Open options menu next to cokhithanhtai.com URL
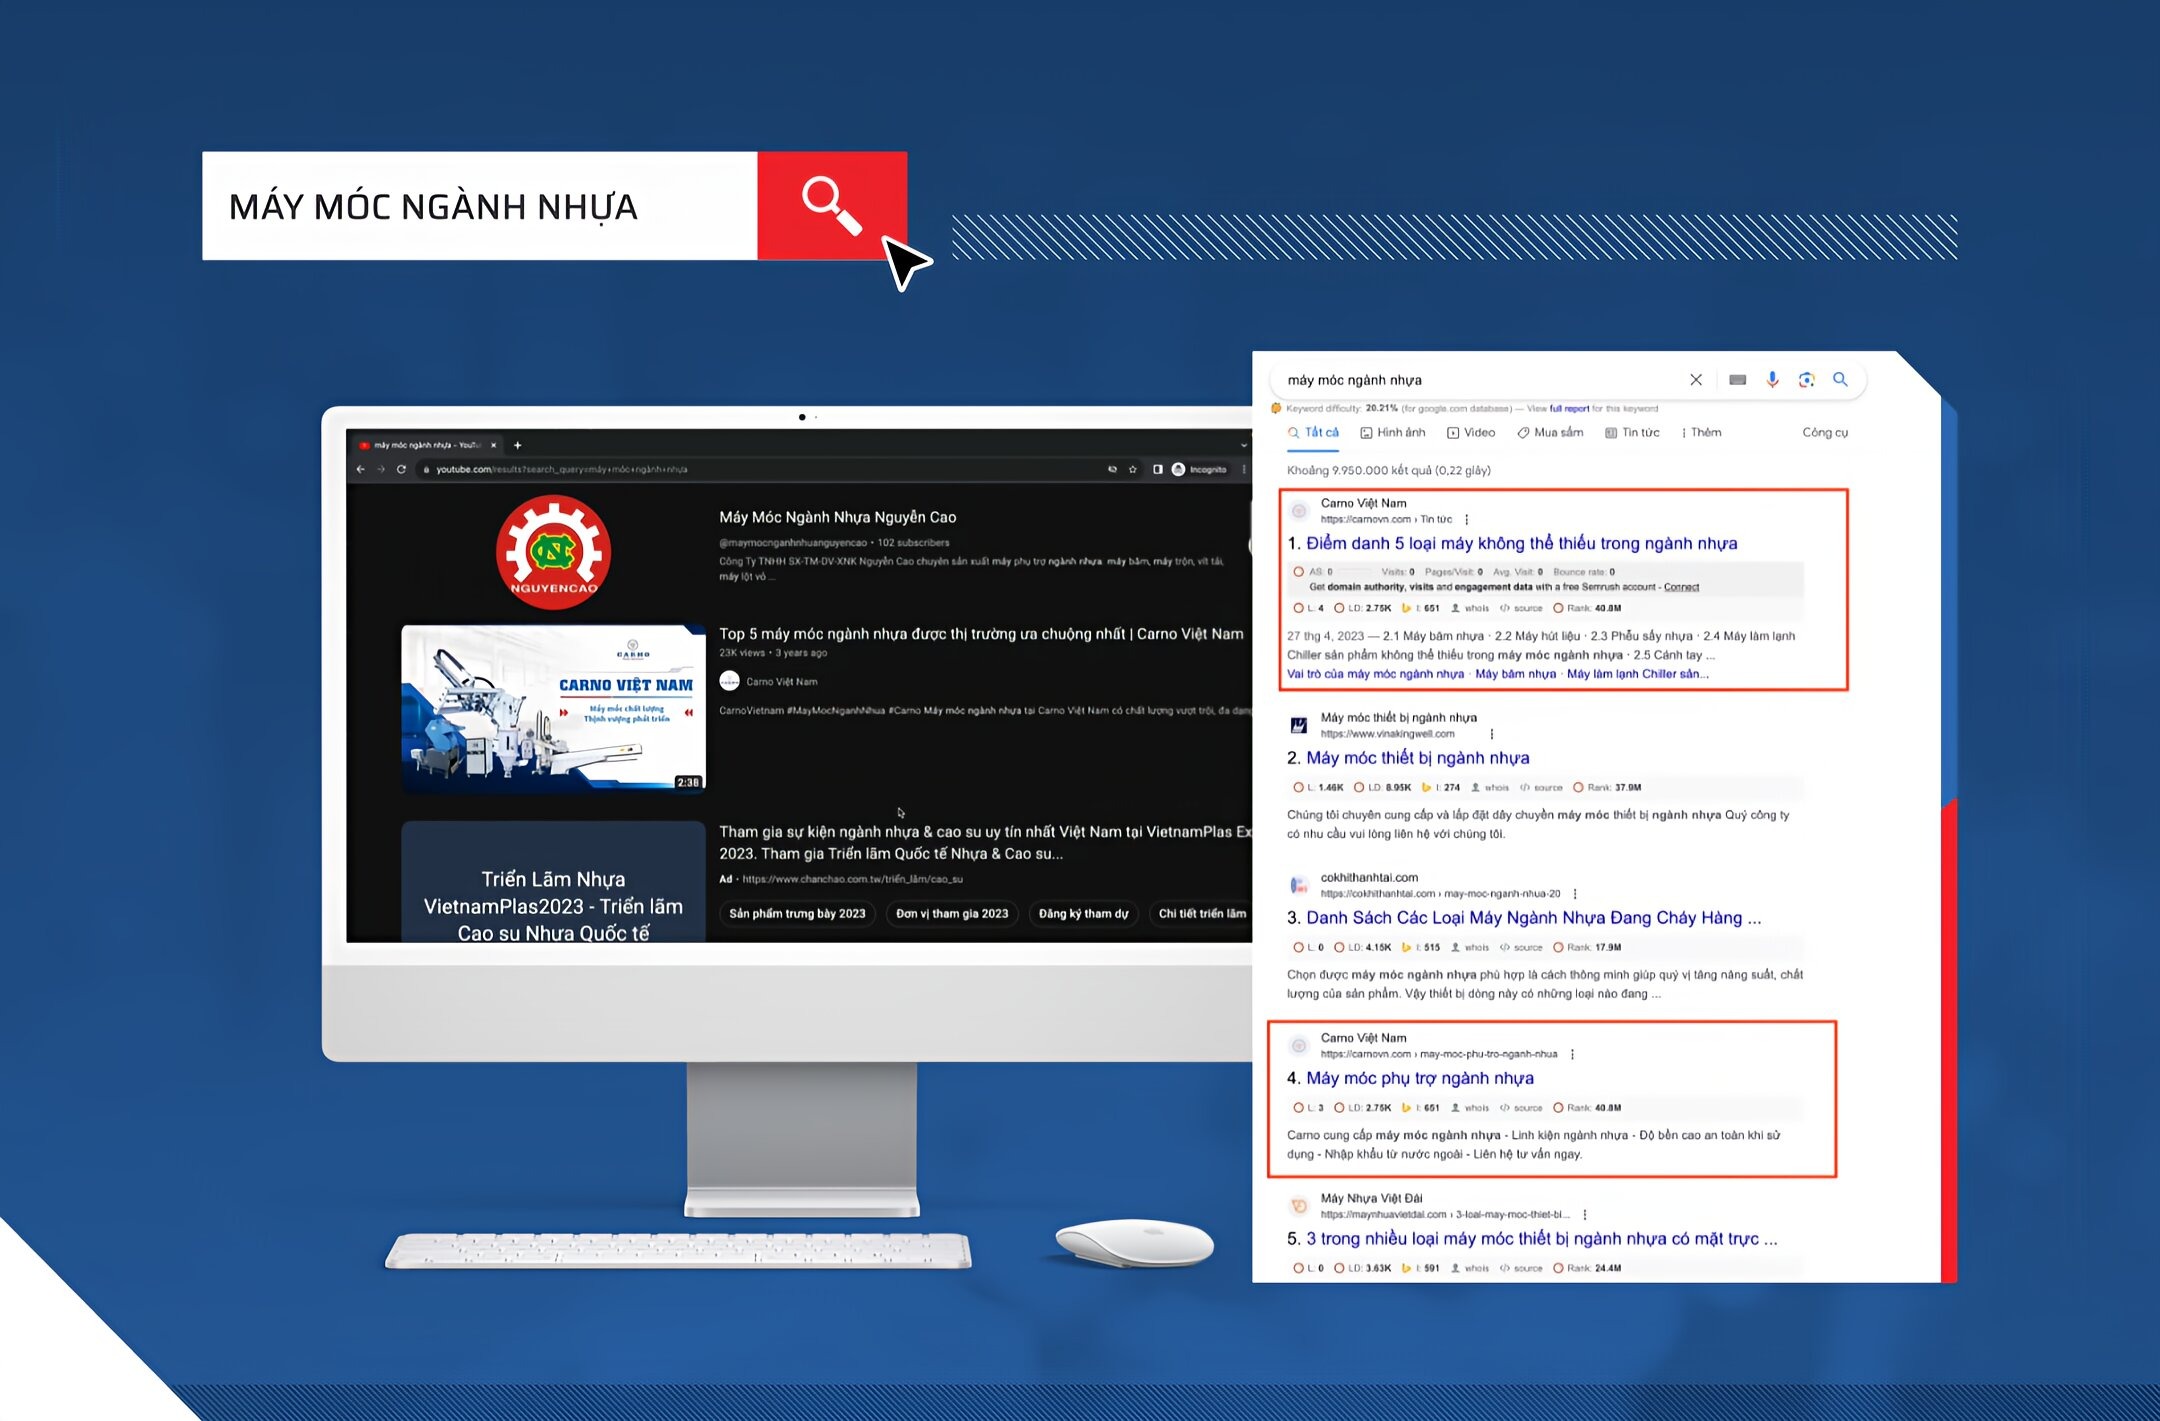 coord(1575,894)
